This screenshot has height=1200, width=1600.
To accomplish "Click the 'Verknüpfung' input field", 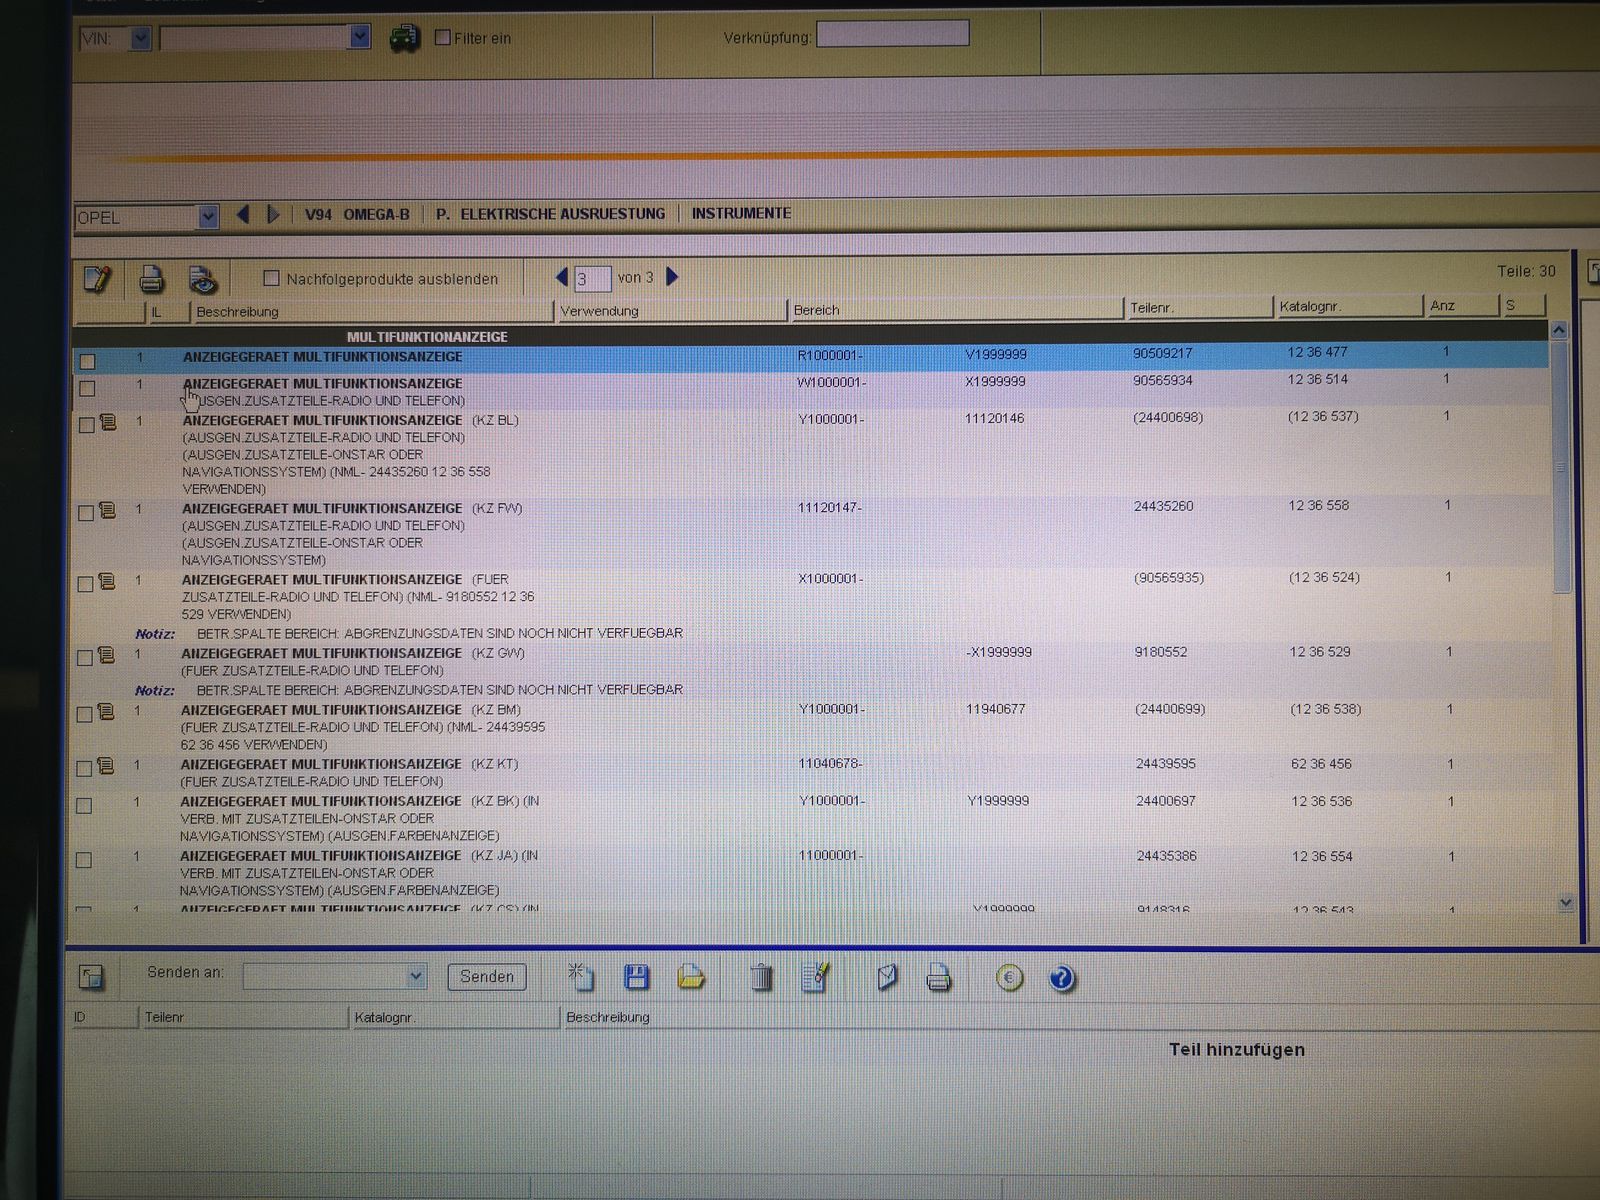I will click(892, 35).
